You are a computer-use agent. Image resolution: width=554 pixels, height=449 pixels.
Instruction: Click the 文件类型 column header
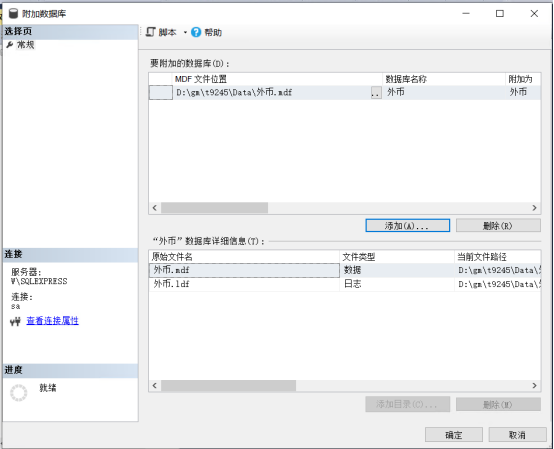click(397, 257)
